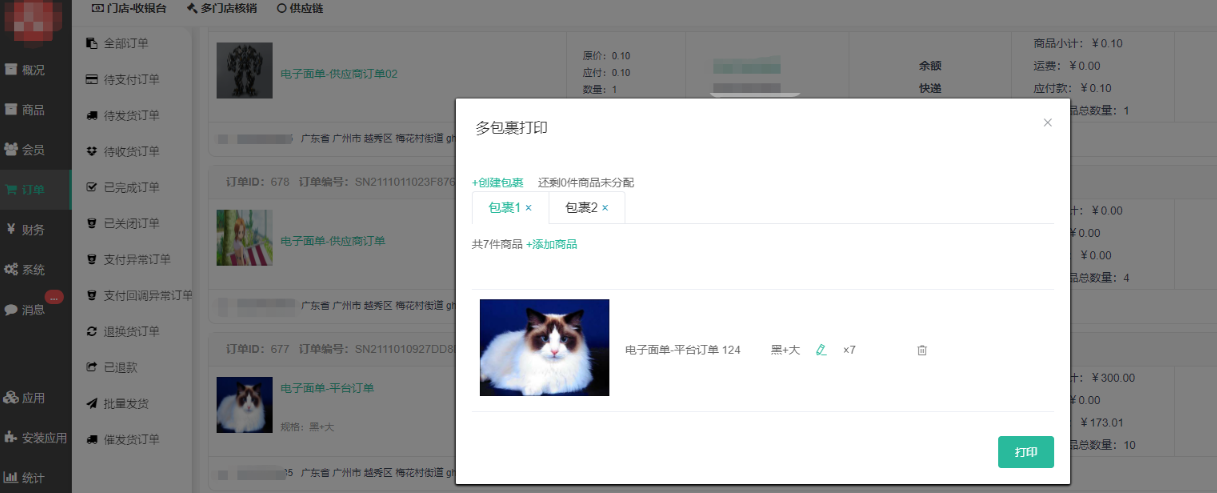Open 会员 in the left sidebar

(x=35, y=150)
